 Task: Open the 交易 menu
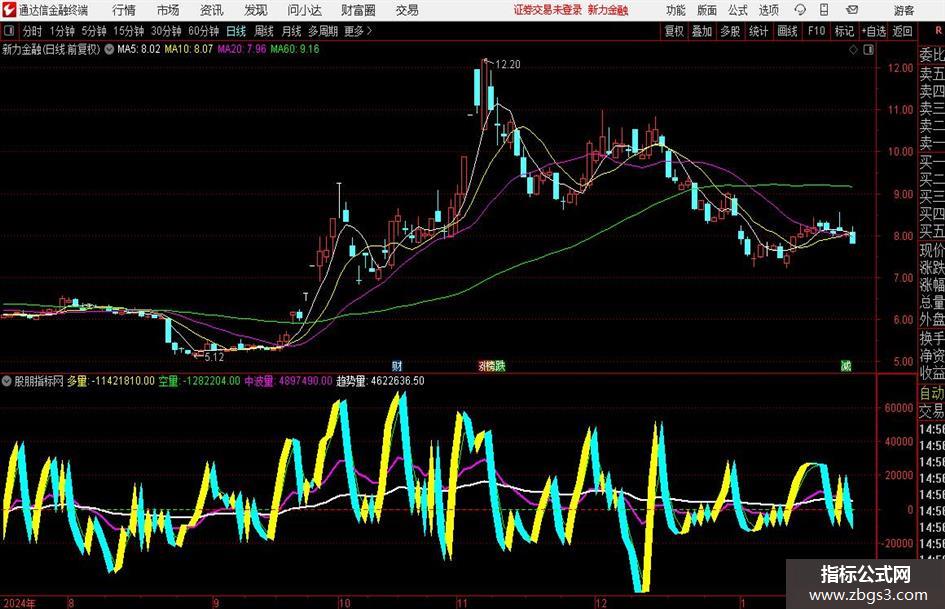coord(407,10)
